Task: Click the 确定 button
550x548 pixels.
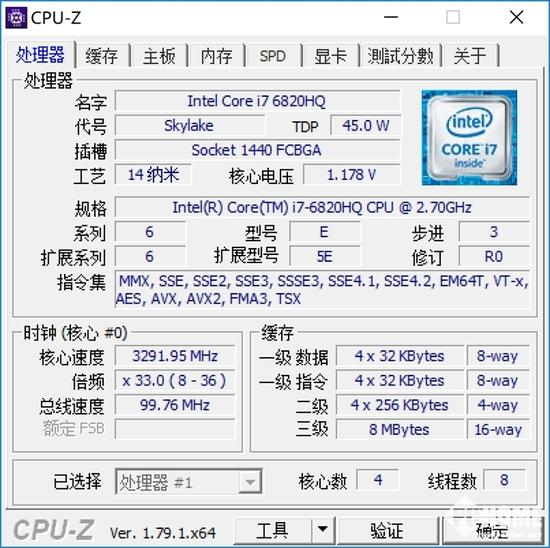Action: point(492,530)
